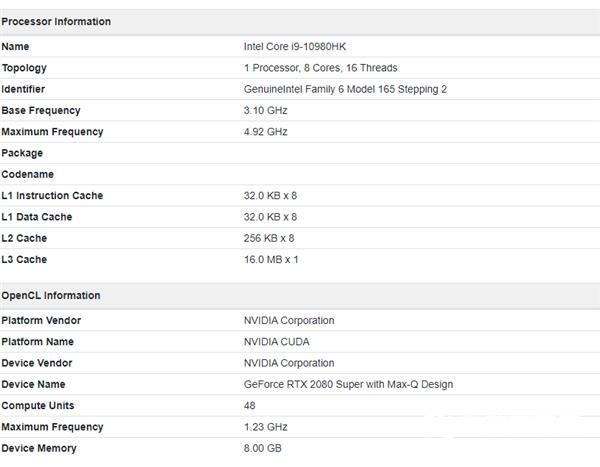Click the Device Memory 8.00 GB value
Screen dimensions: 600x467
coord(262,448)
